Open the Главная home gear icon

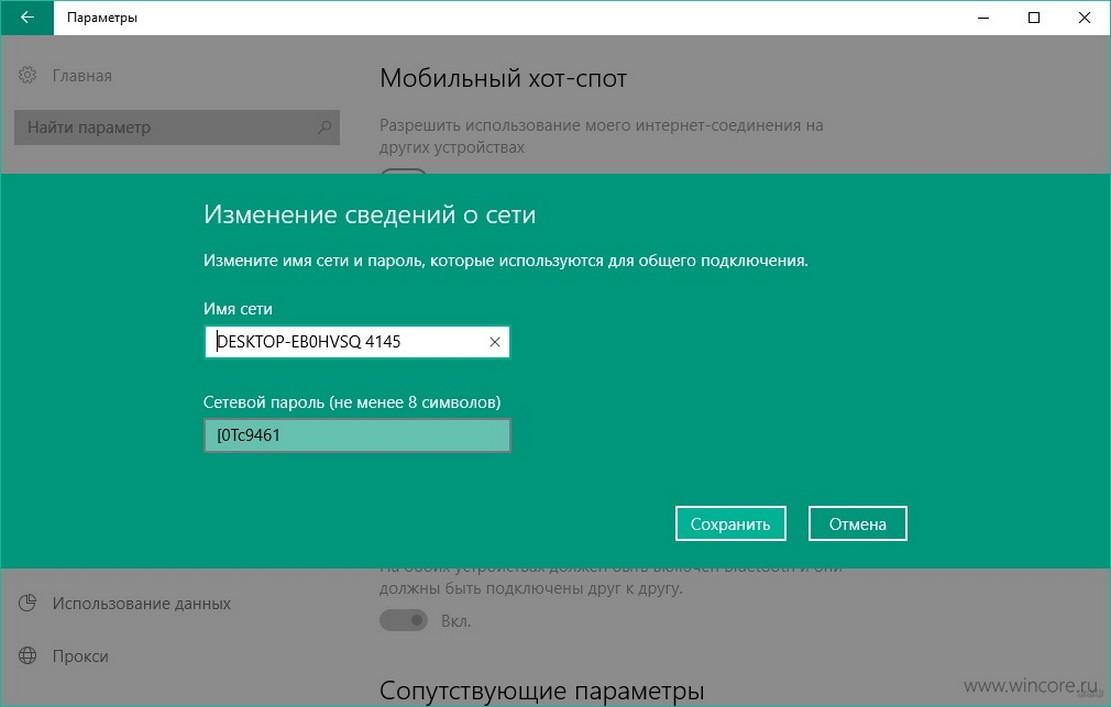(x=27, y=75)
